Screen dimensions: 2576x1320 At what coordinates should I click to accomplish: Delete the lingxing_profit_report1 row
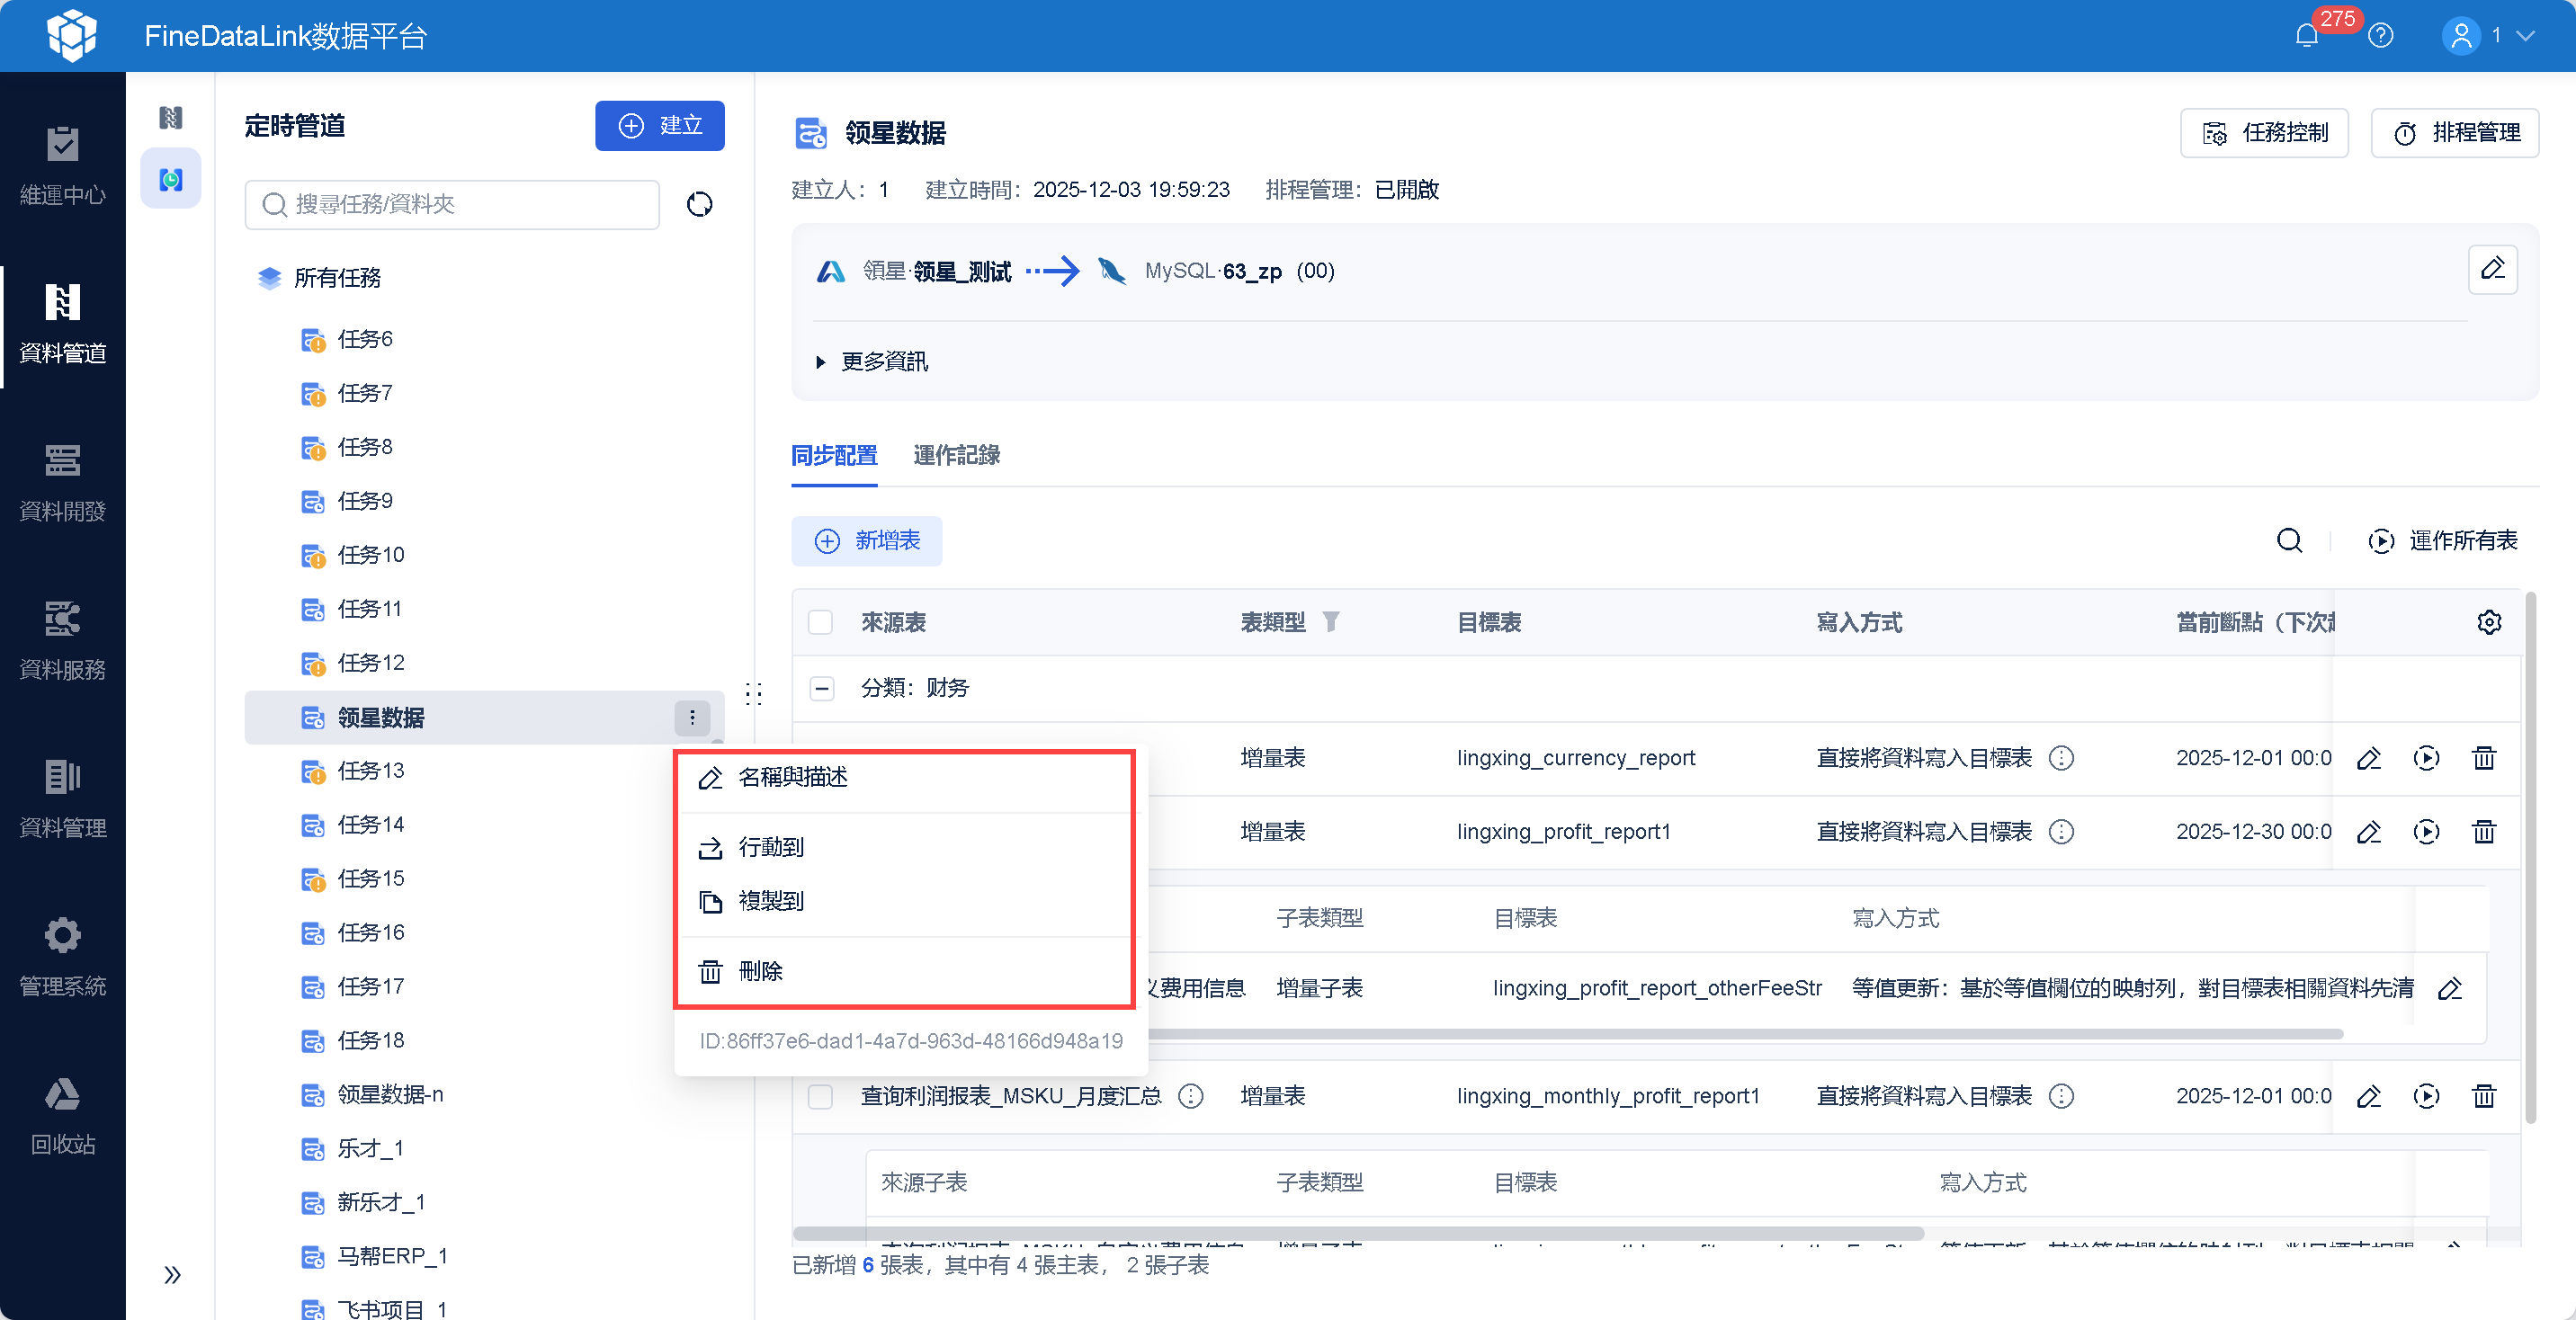(2484, 832)
